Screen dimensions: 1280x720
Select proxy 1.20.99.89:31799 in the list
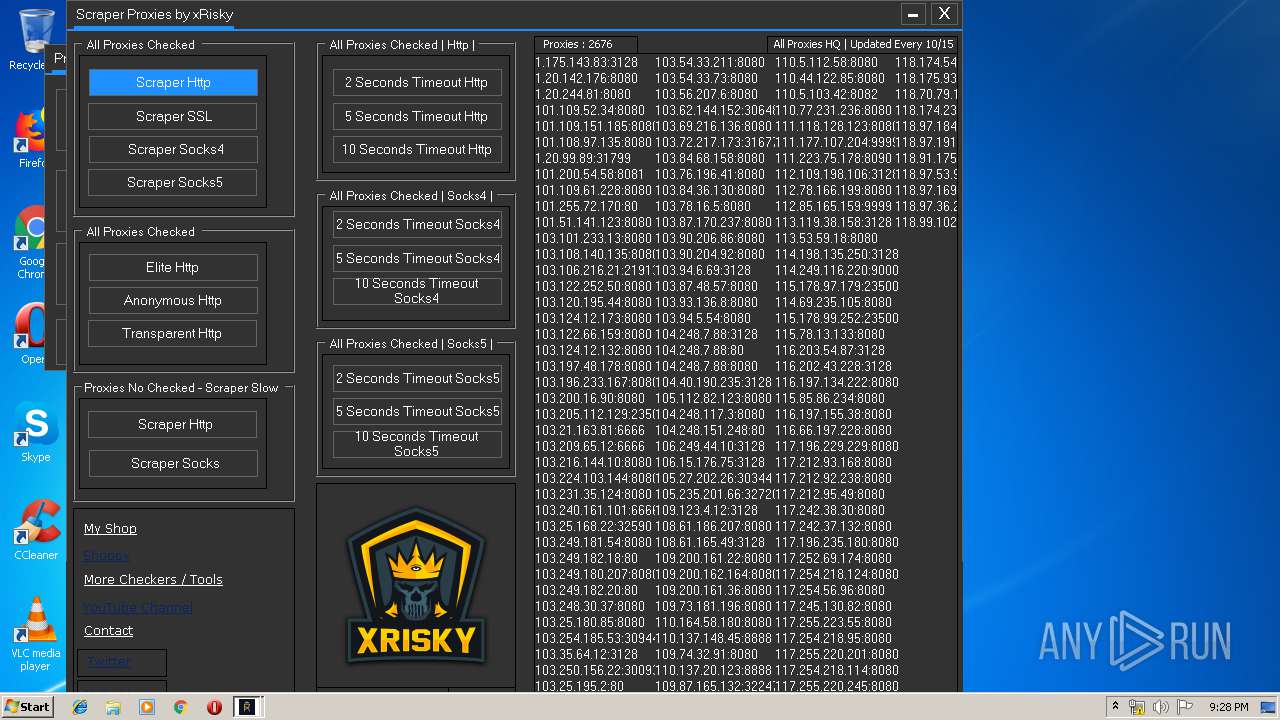(x=583, y=158)
